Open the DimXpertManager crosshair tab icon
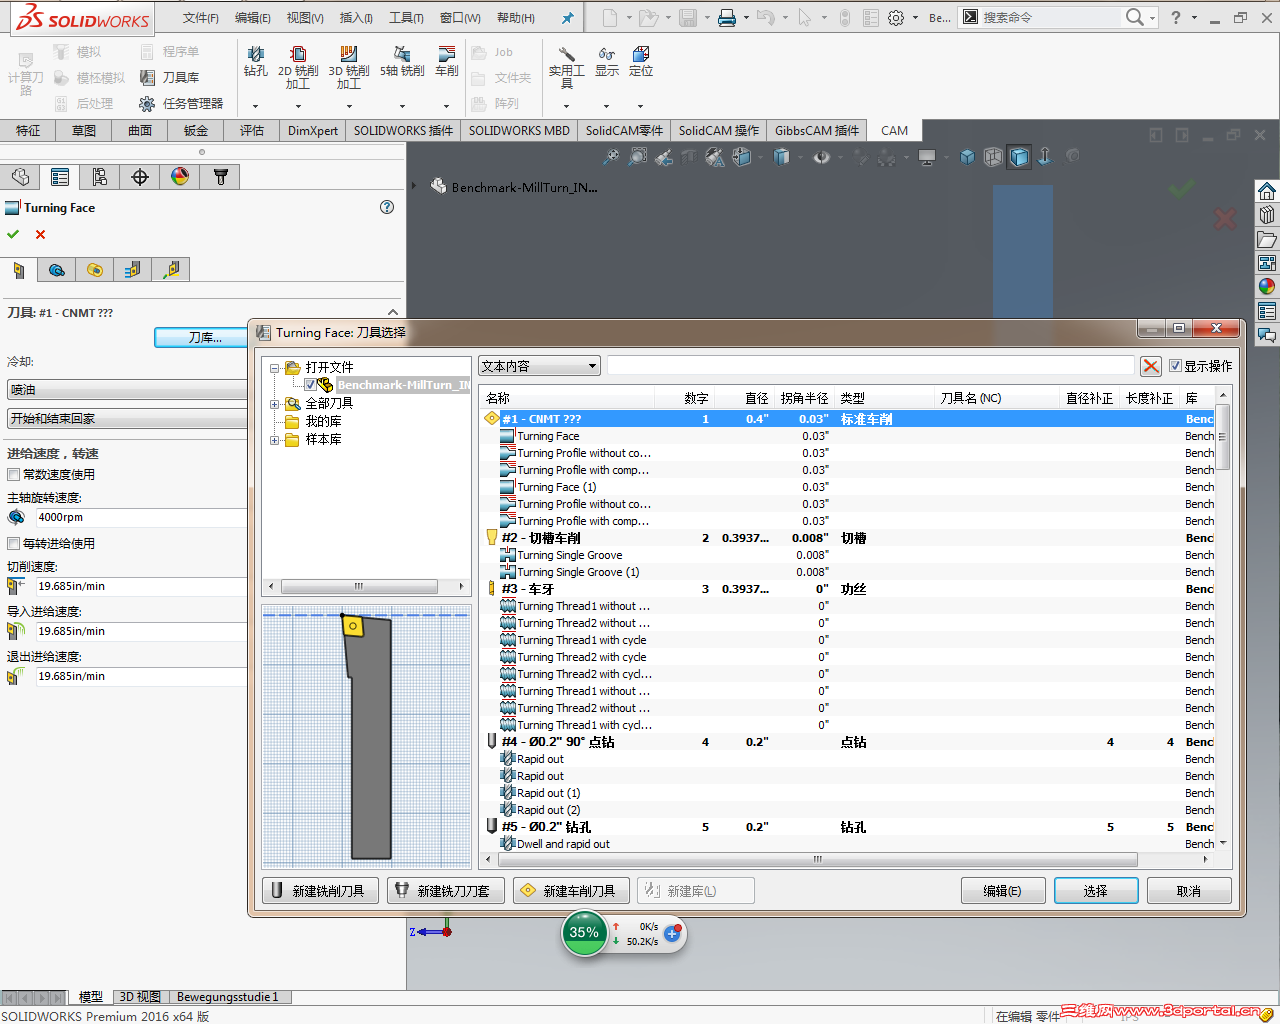Viewport: 1280px width, 1024px height. pyautogui.click(x=140, y=177)
